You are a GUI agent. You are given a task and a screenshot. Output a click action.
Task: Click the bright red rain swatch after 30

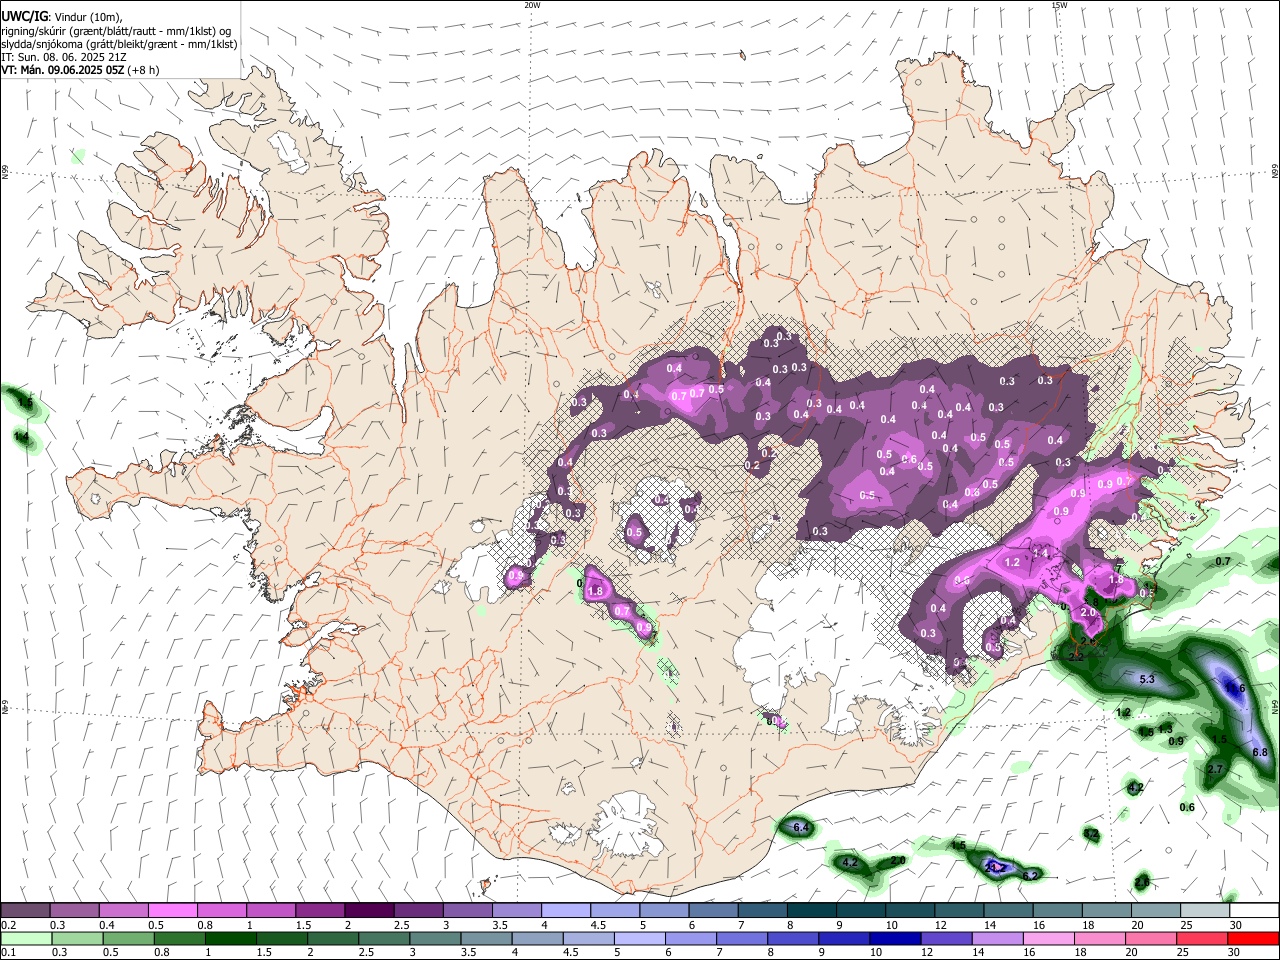click(x=1253, y=938)
